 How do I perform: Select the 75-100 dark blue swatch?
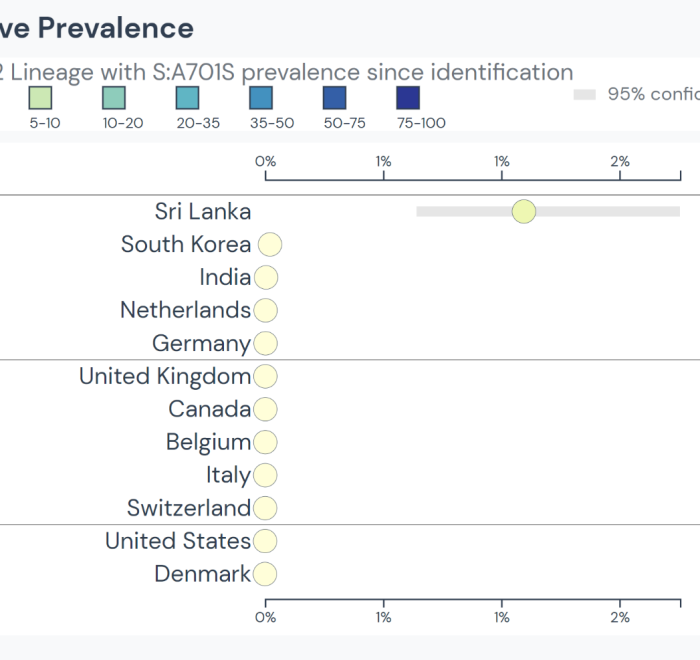point(408,98)
